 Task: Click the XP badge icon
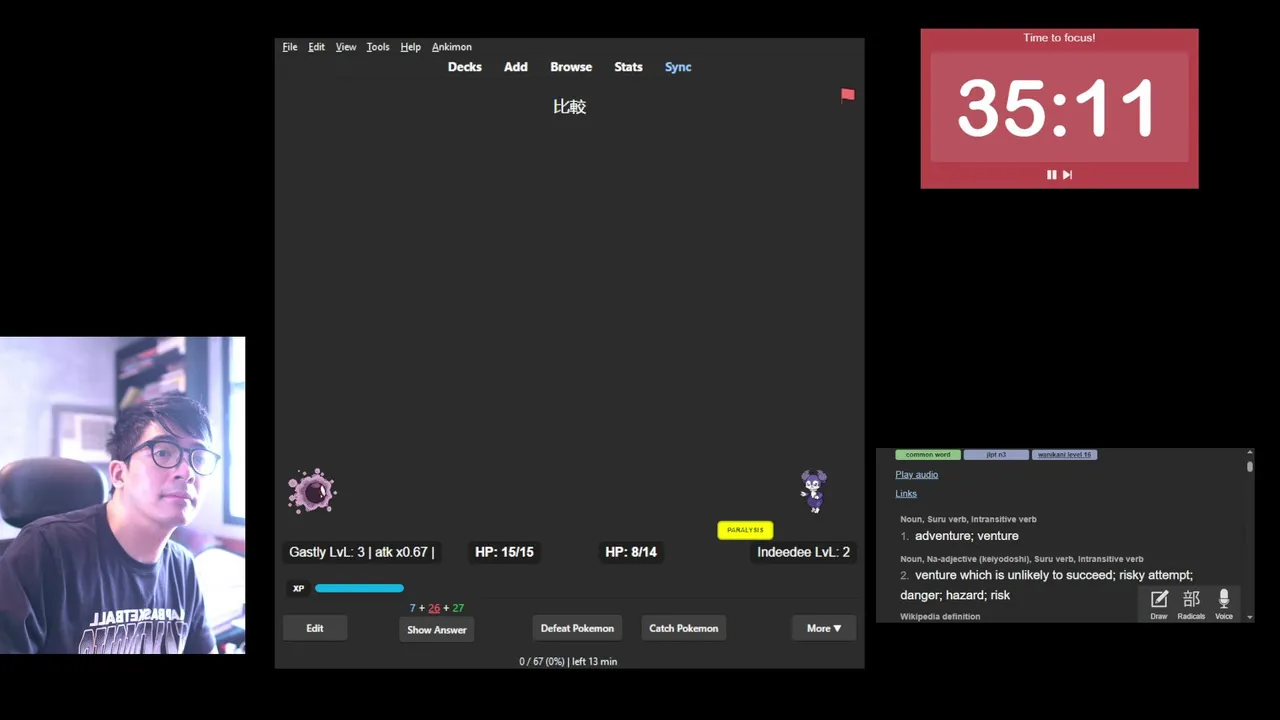[298, 588]
